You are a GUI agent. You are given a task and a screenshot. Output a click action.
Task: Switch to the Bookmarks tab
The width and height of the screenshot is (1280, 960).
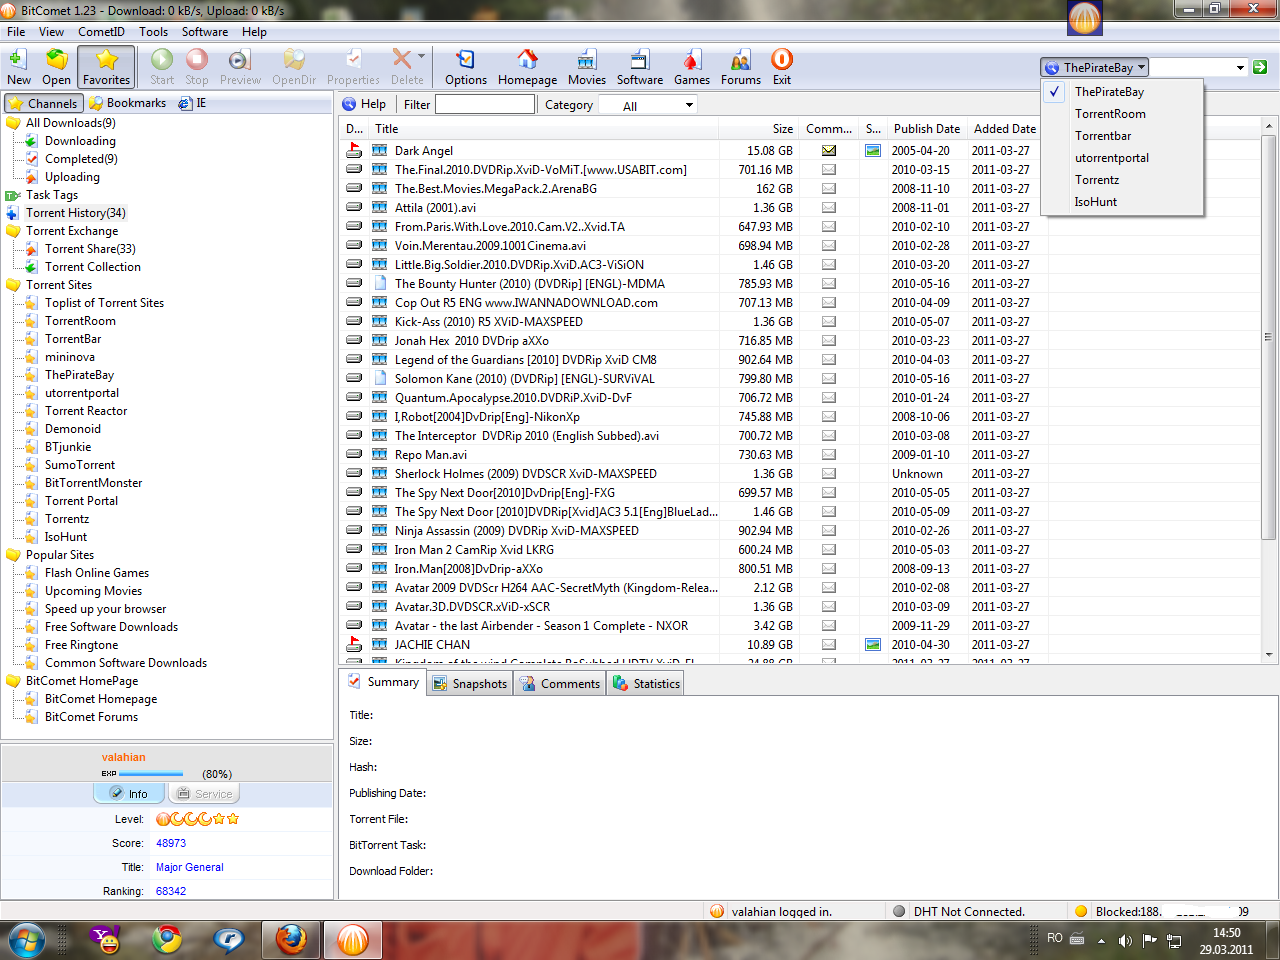(x=127, y=103)
